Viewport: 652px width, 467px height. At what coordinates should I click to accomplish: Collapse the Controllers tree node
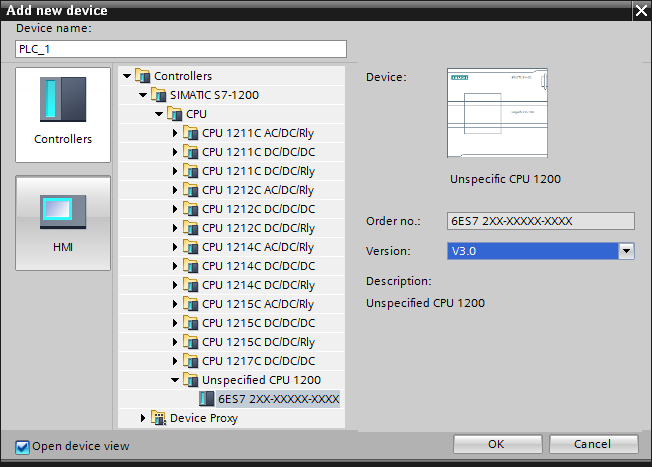pos(127,76)
